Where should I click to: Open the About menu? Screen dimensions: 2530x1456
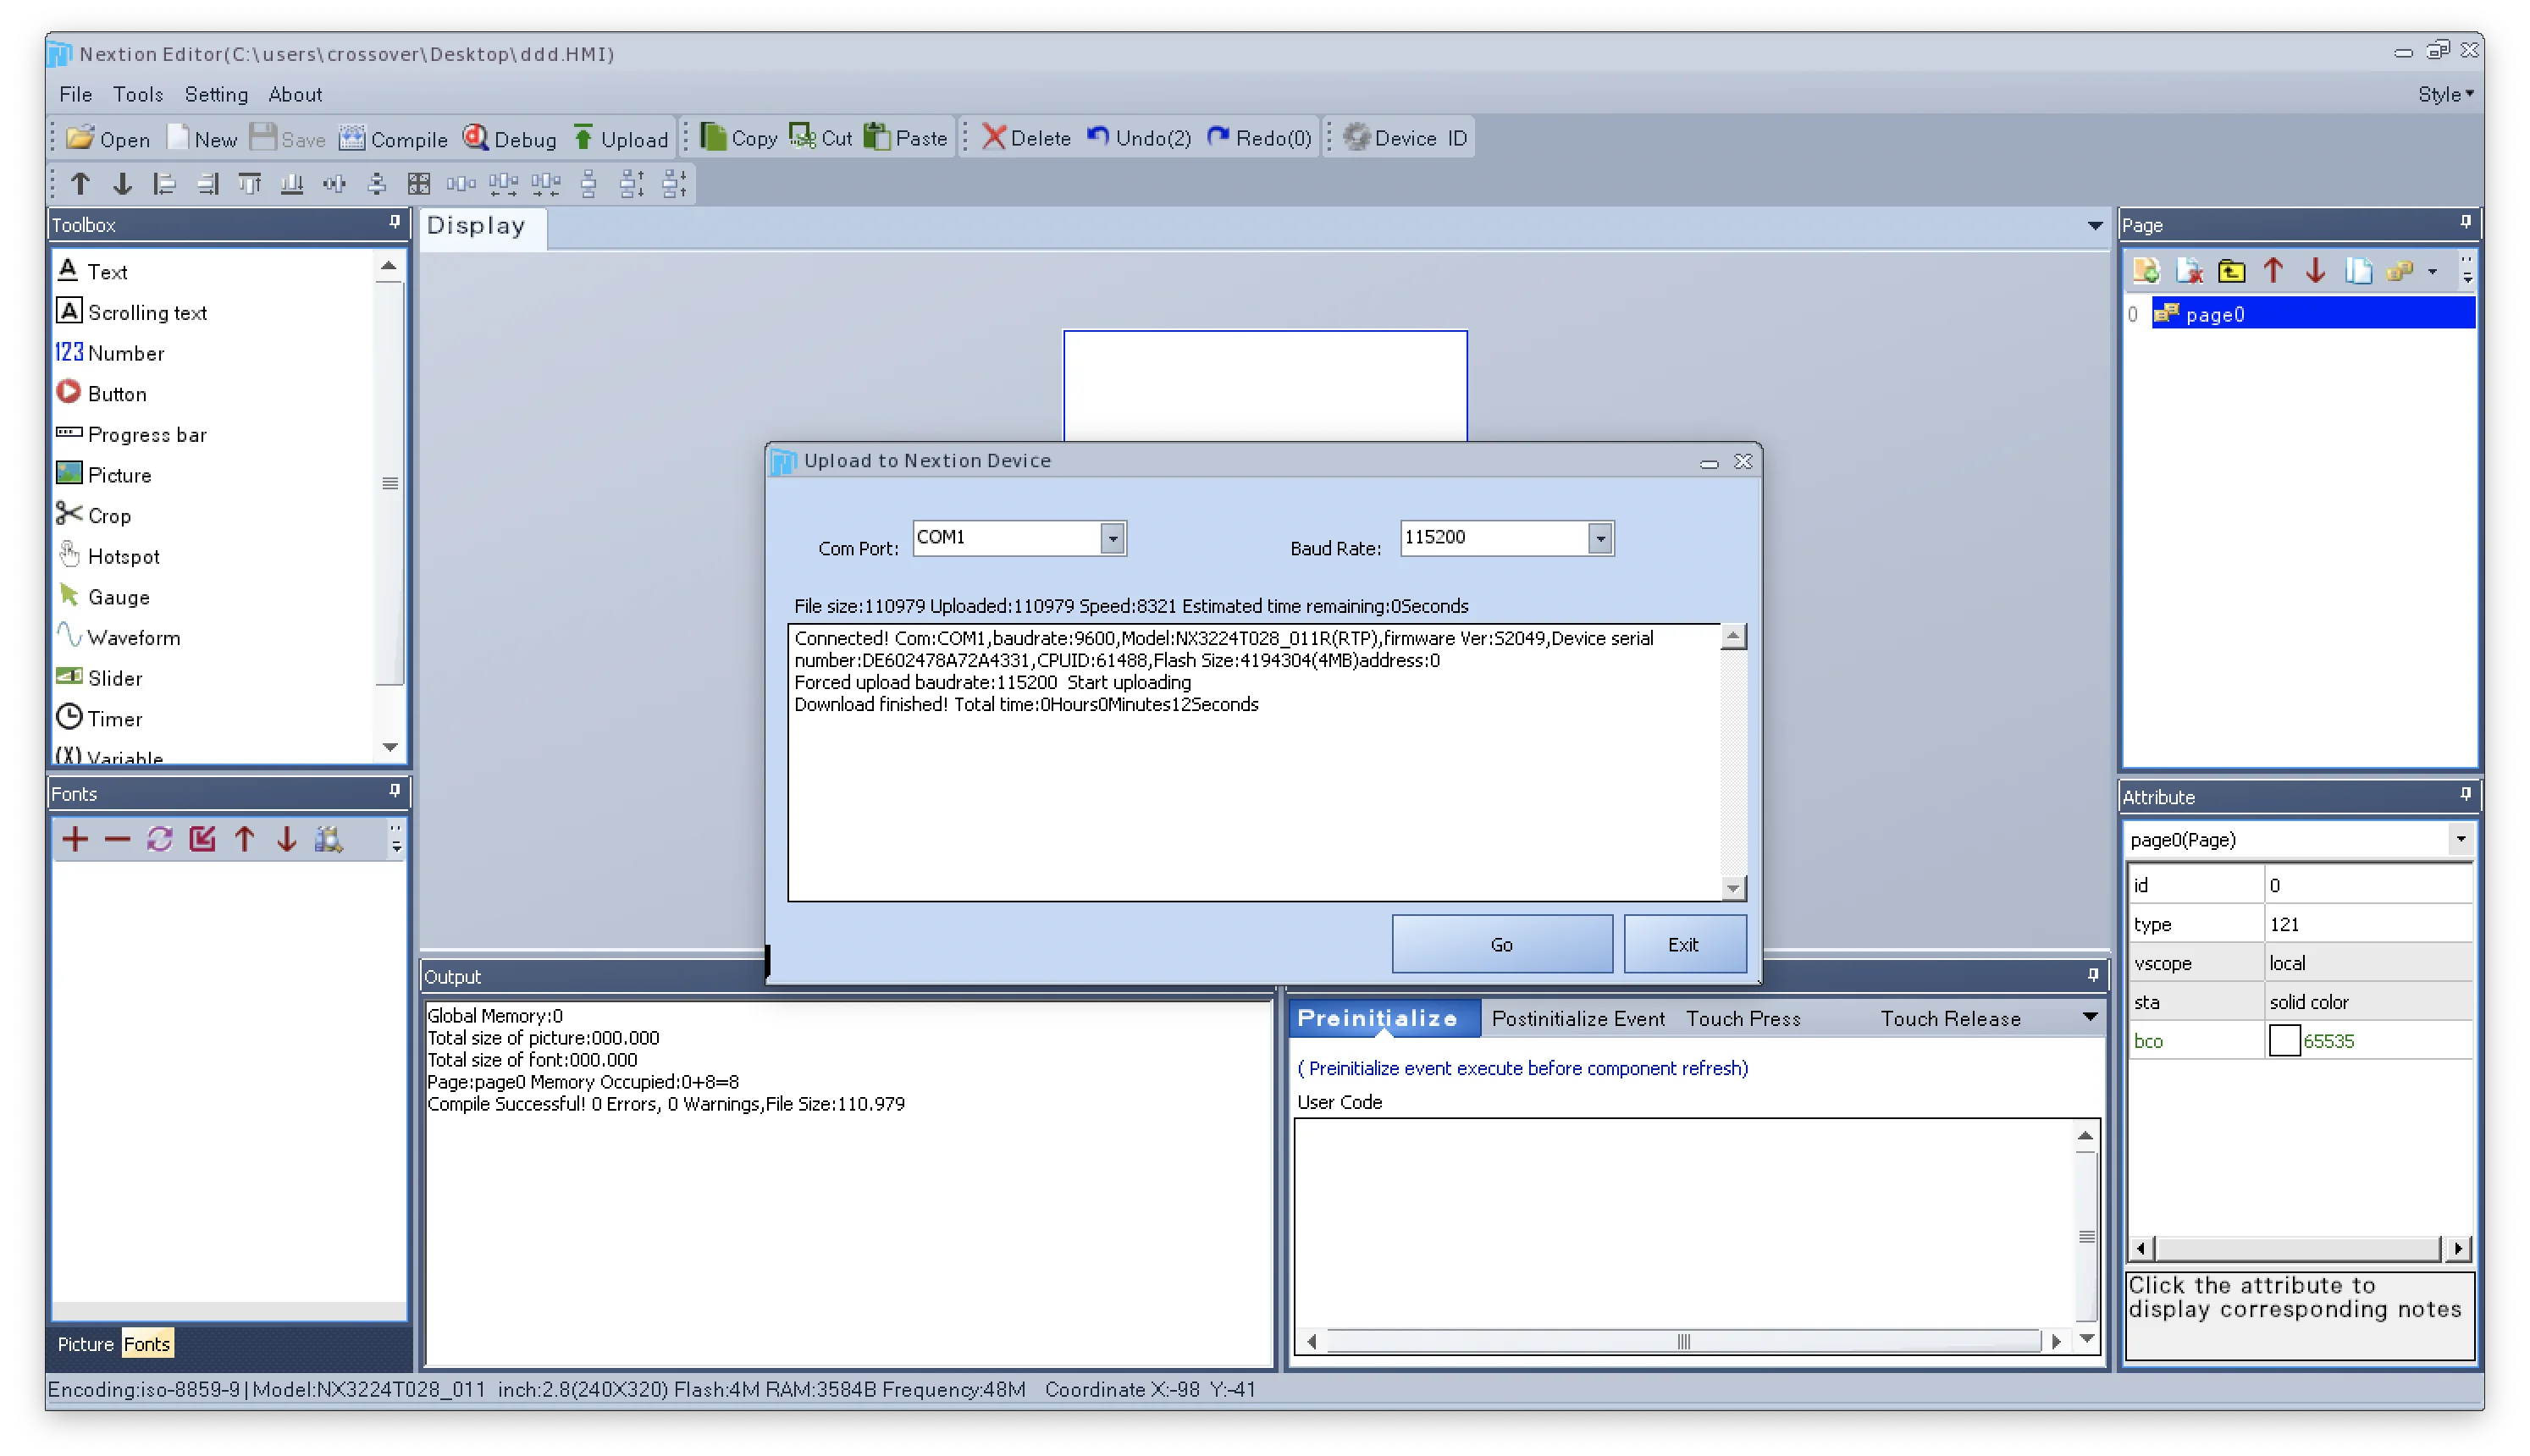[295, 94]
